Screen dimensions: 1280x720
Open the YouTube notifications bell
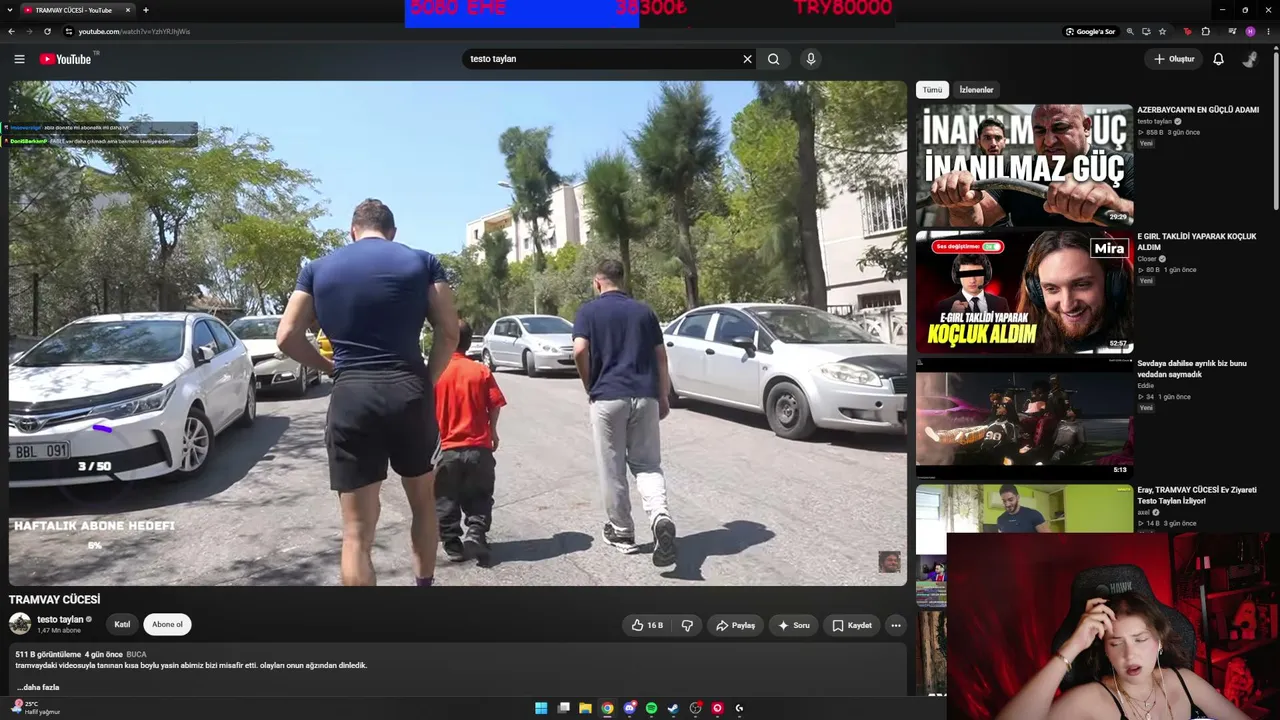pos(1218,59)
